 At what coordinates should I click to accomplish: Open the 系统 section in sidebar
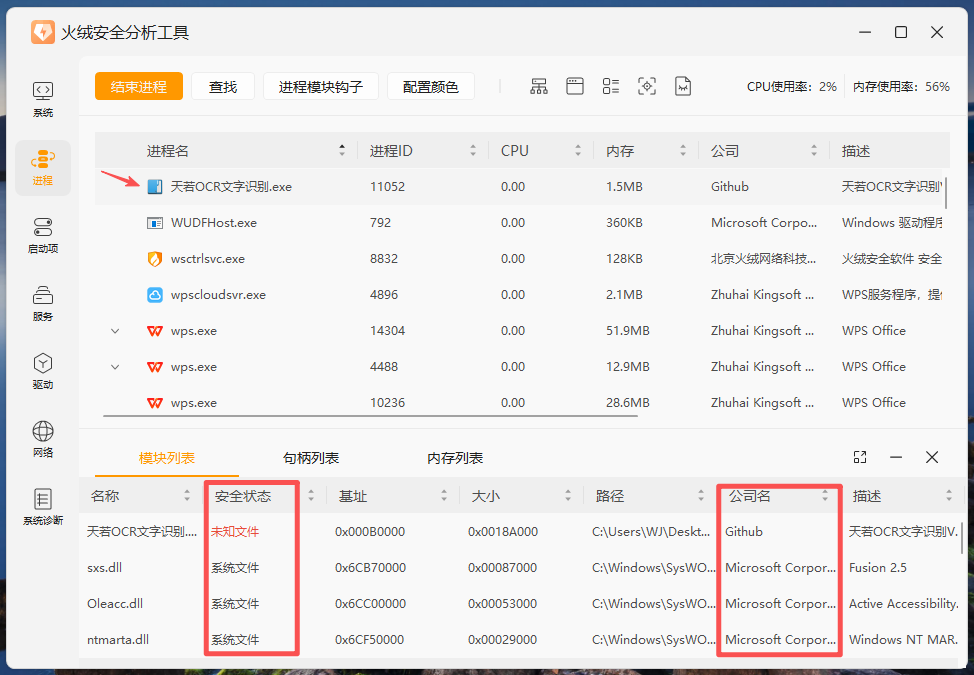pyautogui.click(x=43, y=99)
